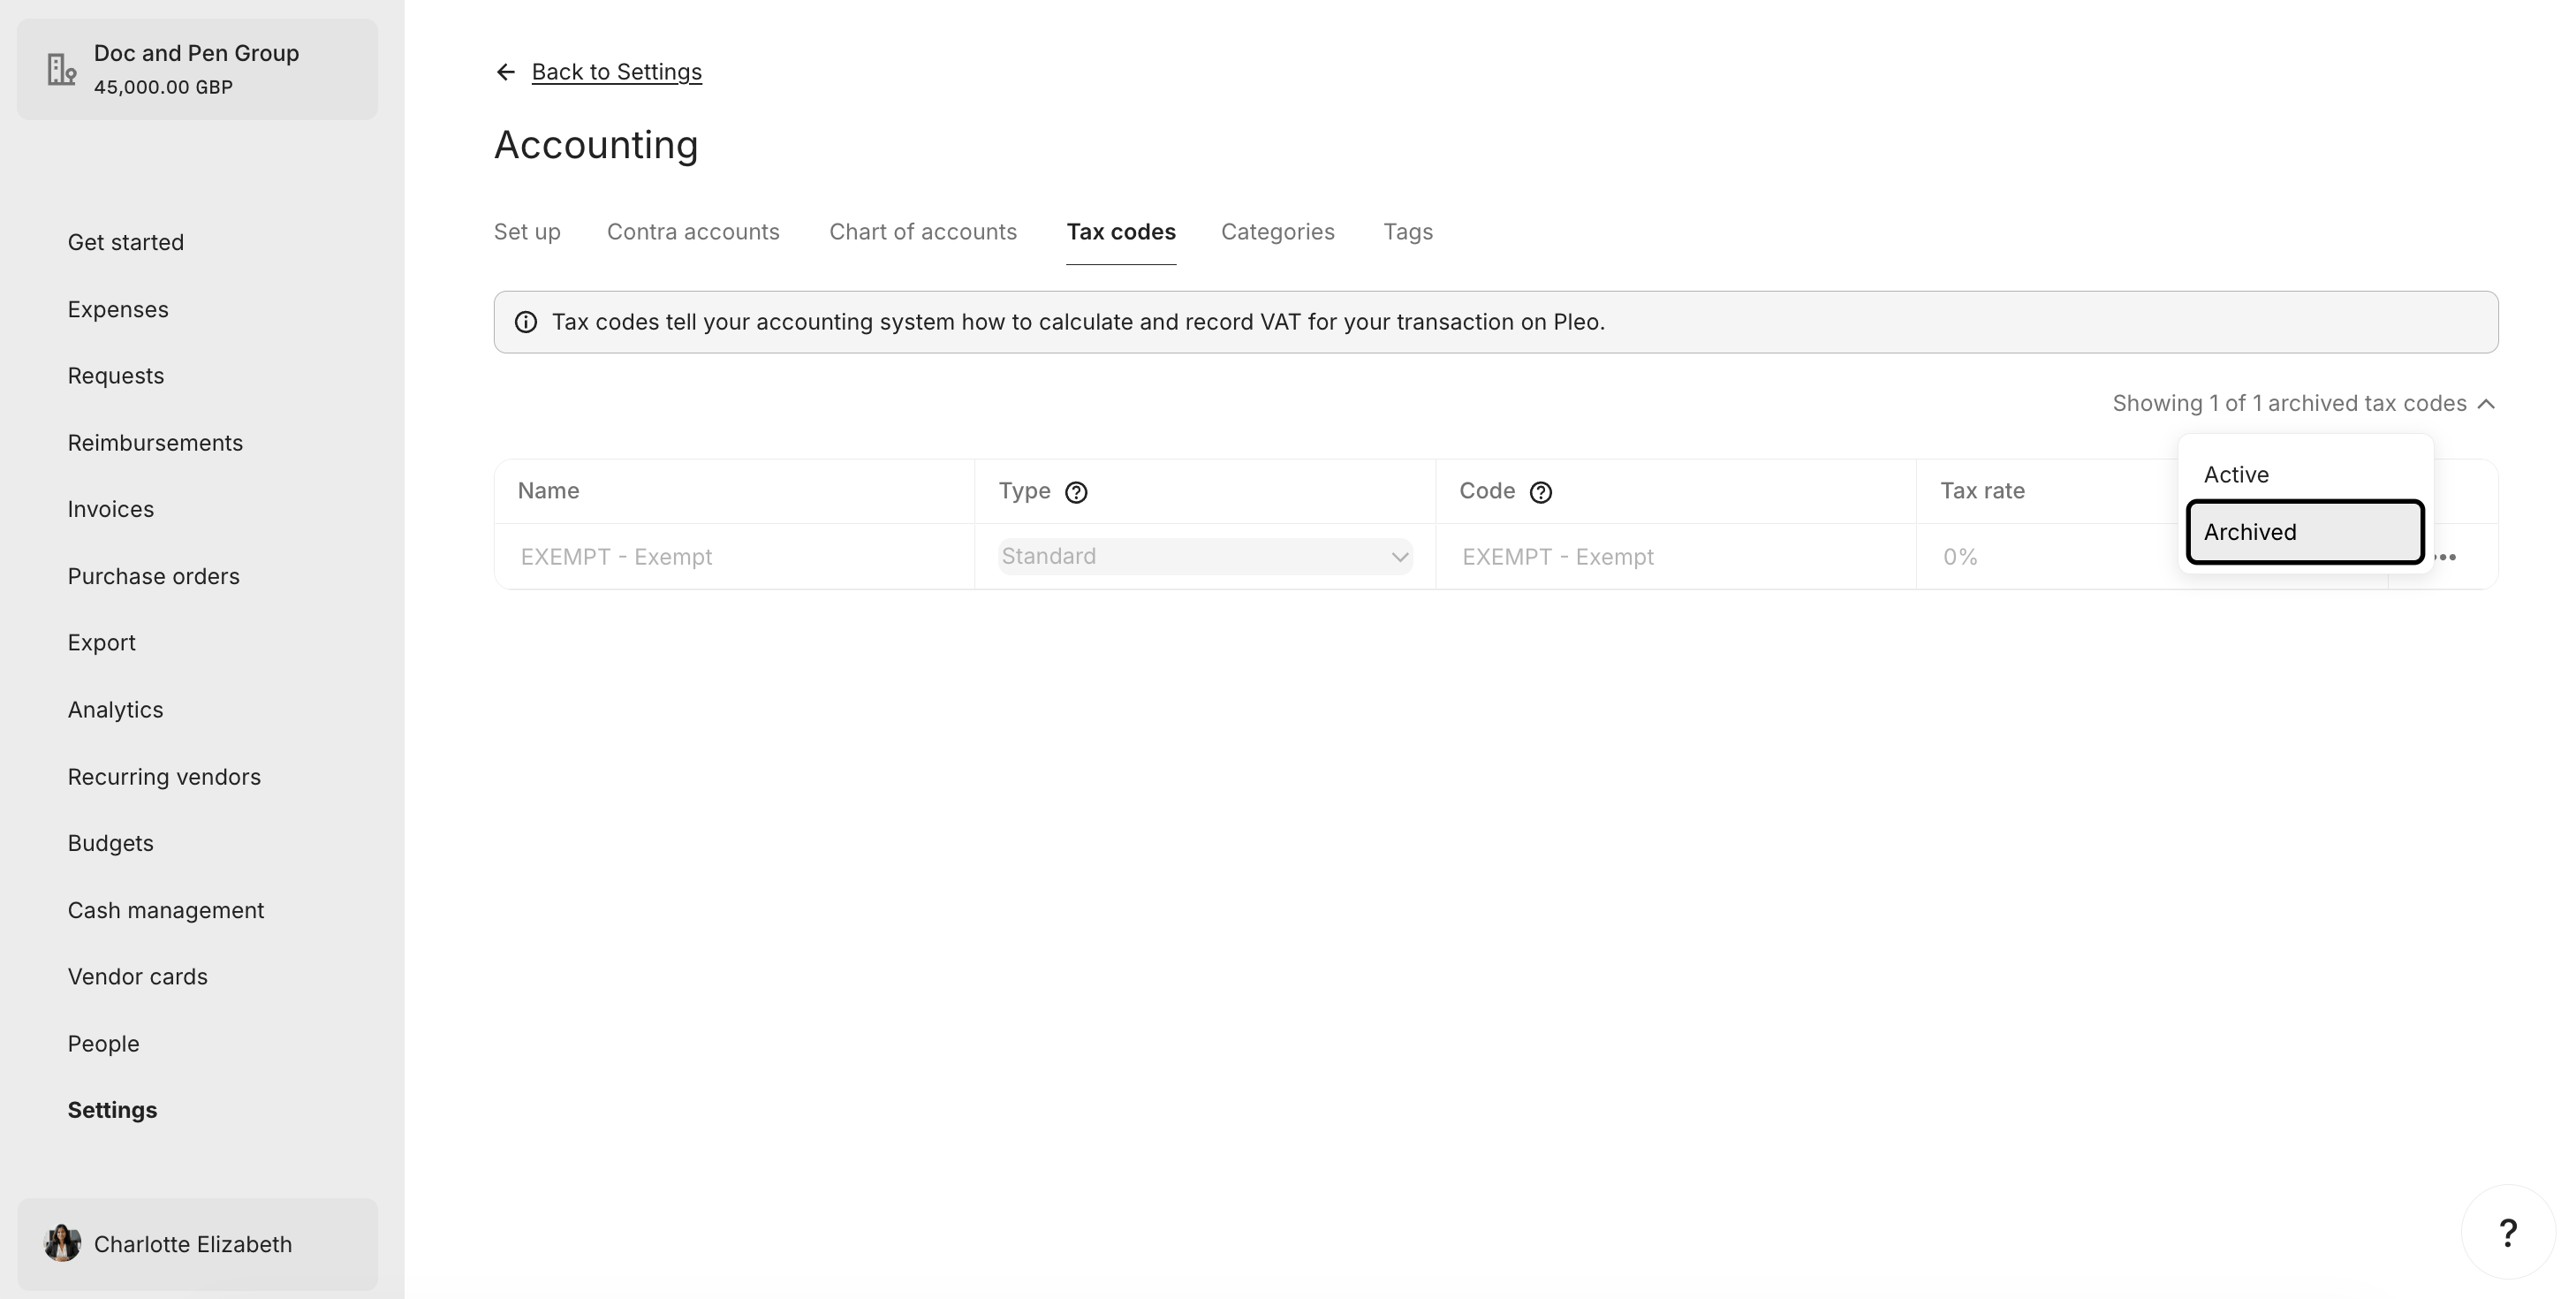The image size is (2576, 1299).
Task: Click the 0% tax rate field
Action: pyautogui.click(x=2152, y=557)
